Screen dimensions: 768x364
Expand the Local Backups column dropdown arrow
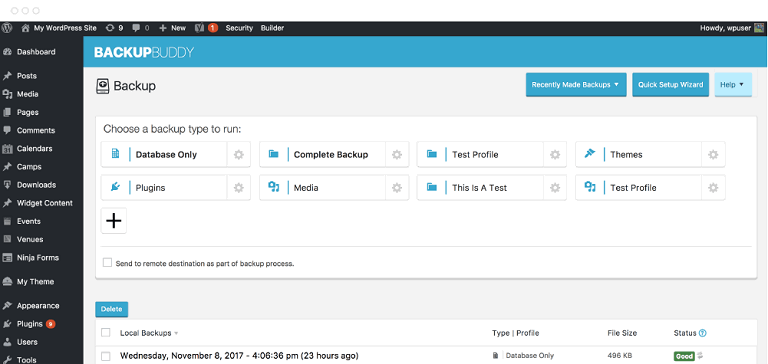176,333
